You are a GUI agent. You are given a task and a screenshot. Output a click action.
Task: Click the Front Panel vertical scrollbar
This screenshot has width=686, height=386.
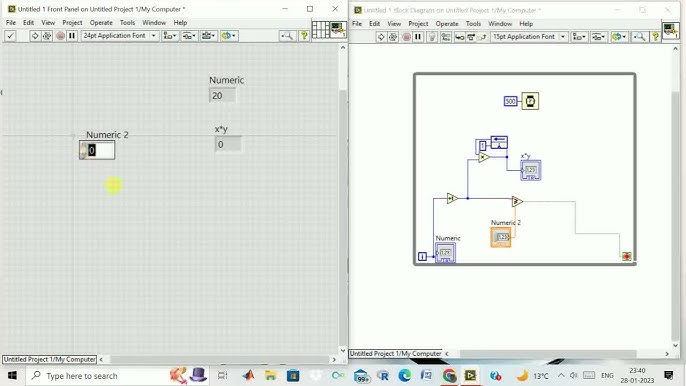343,199
